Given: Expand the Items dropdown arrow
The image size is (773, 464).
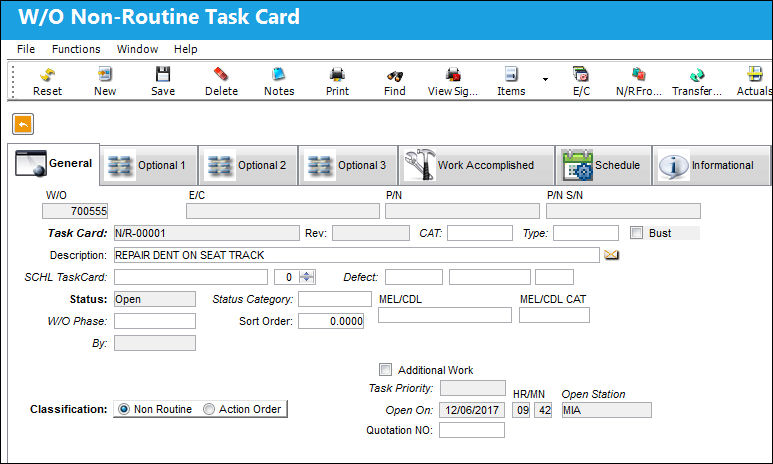Looking at the screenshot, I should point(545,79).
